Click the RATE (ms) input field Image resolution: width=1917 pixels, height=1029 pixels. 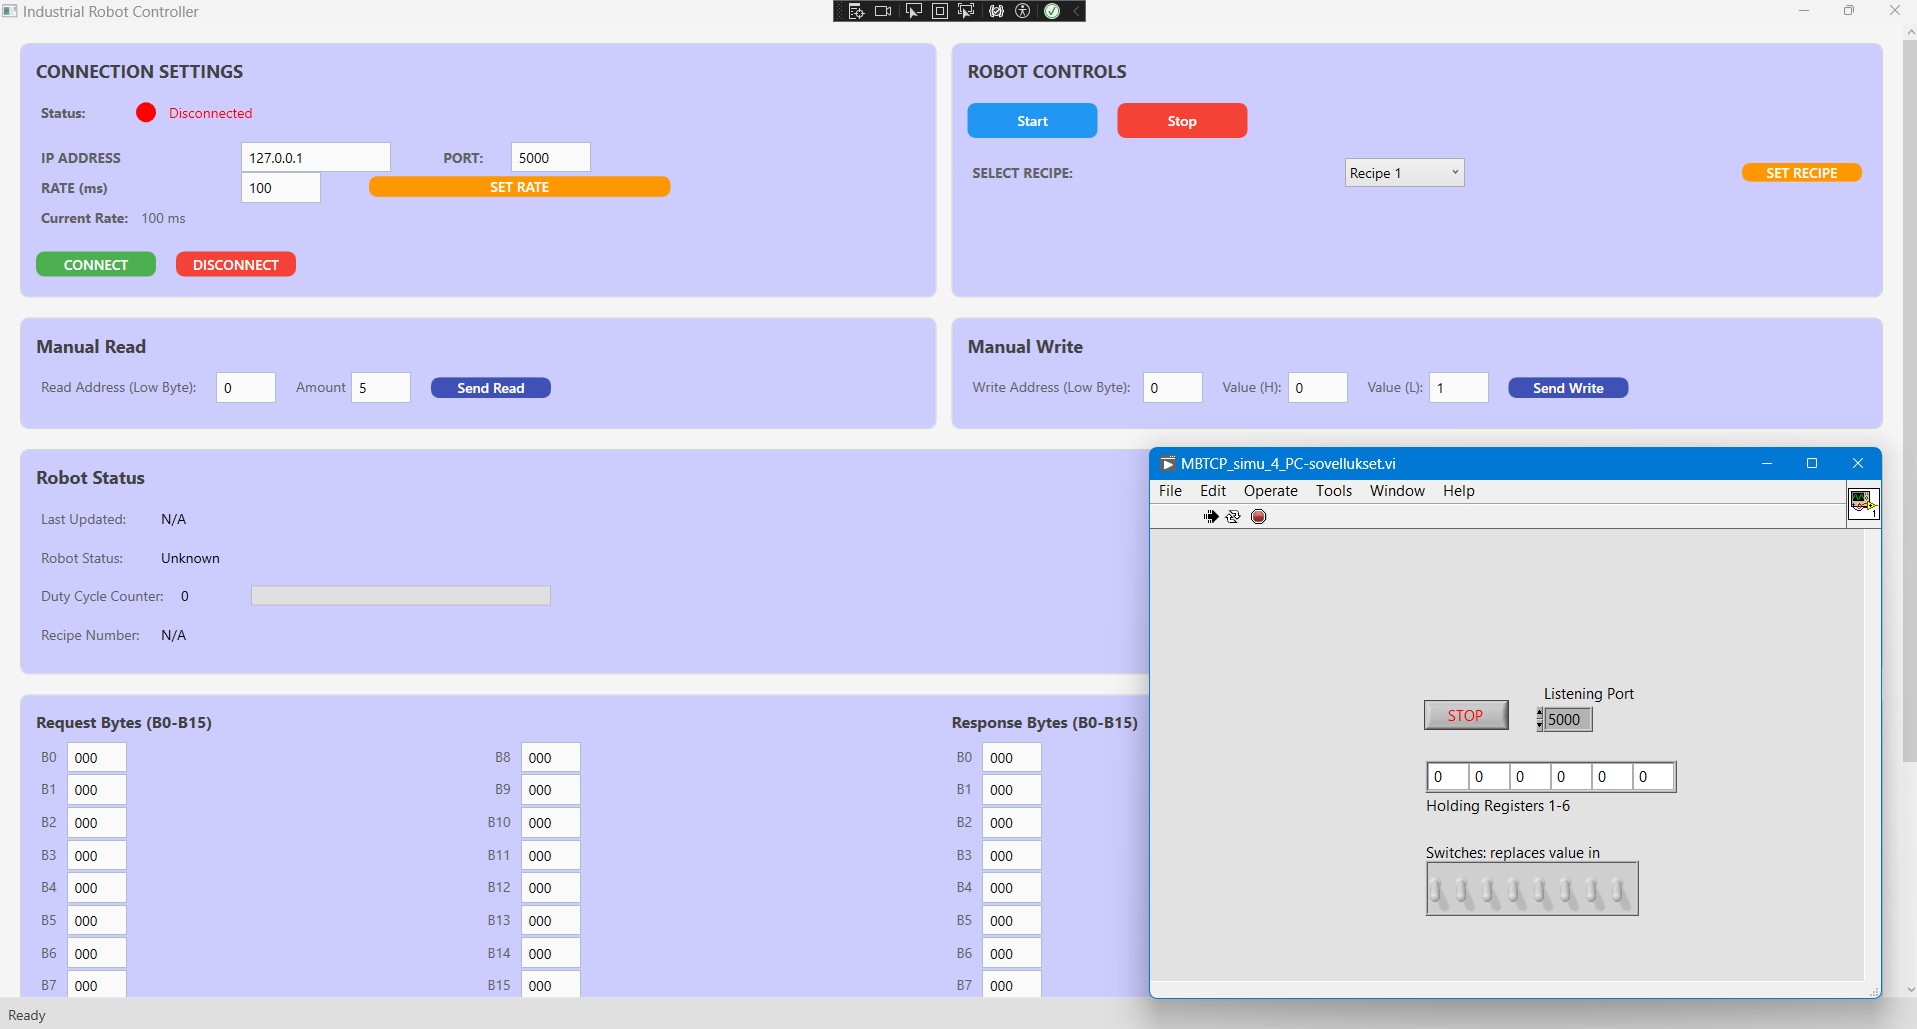[x=281, y=188]
